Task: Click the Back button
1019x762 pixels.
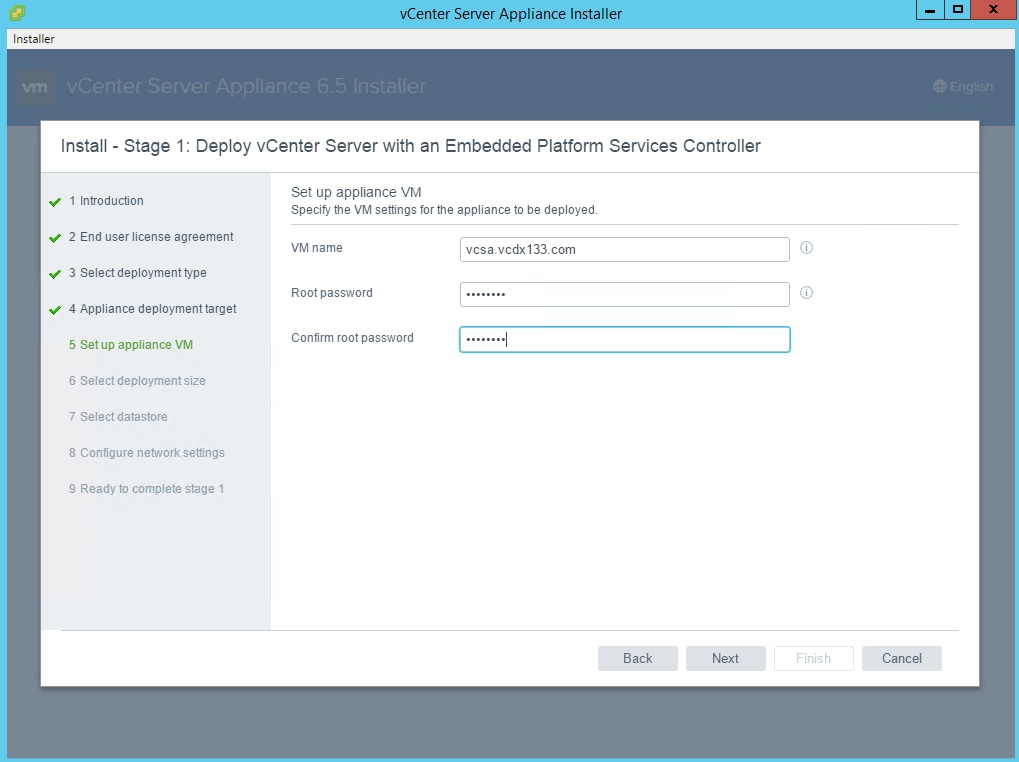Action: (637, 658)
